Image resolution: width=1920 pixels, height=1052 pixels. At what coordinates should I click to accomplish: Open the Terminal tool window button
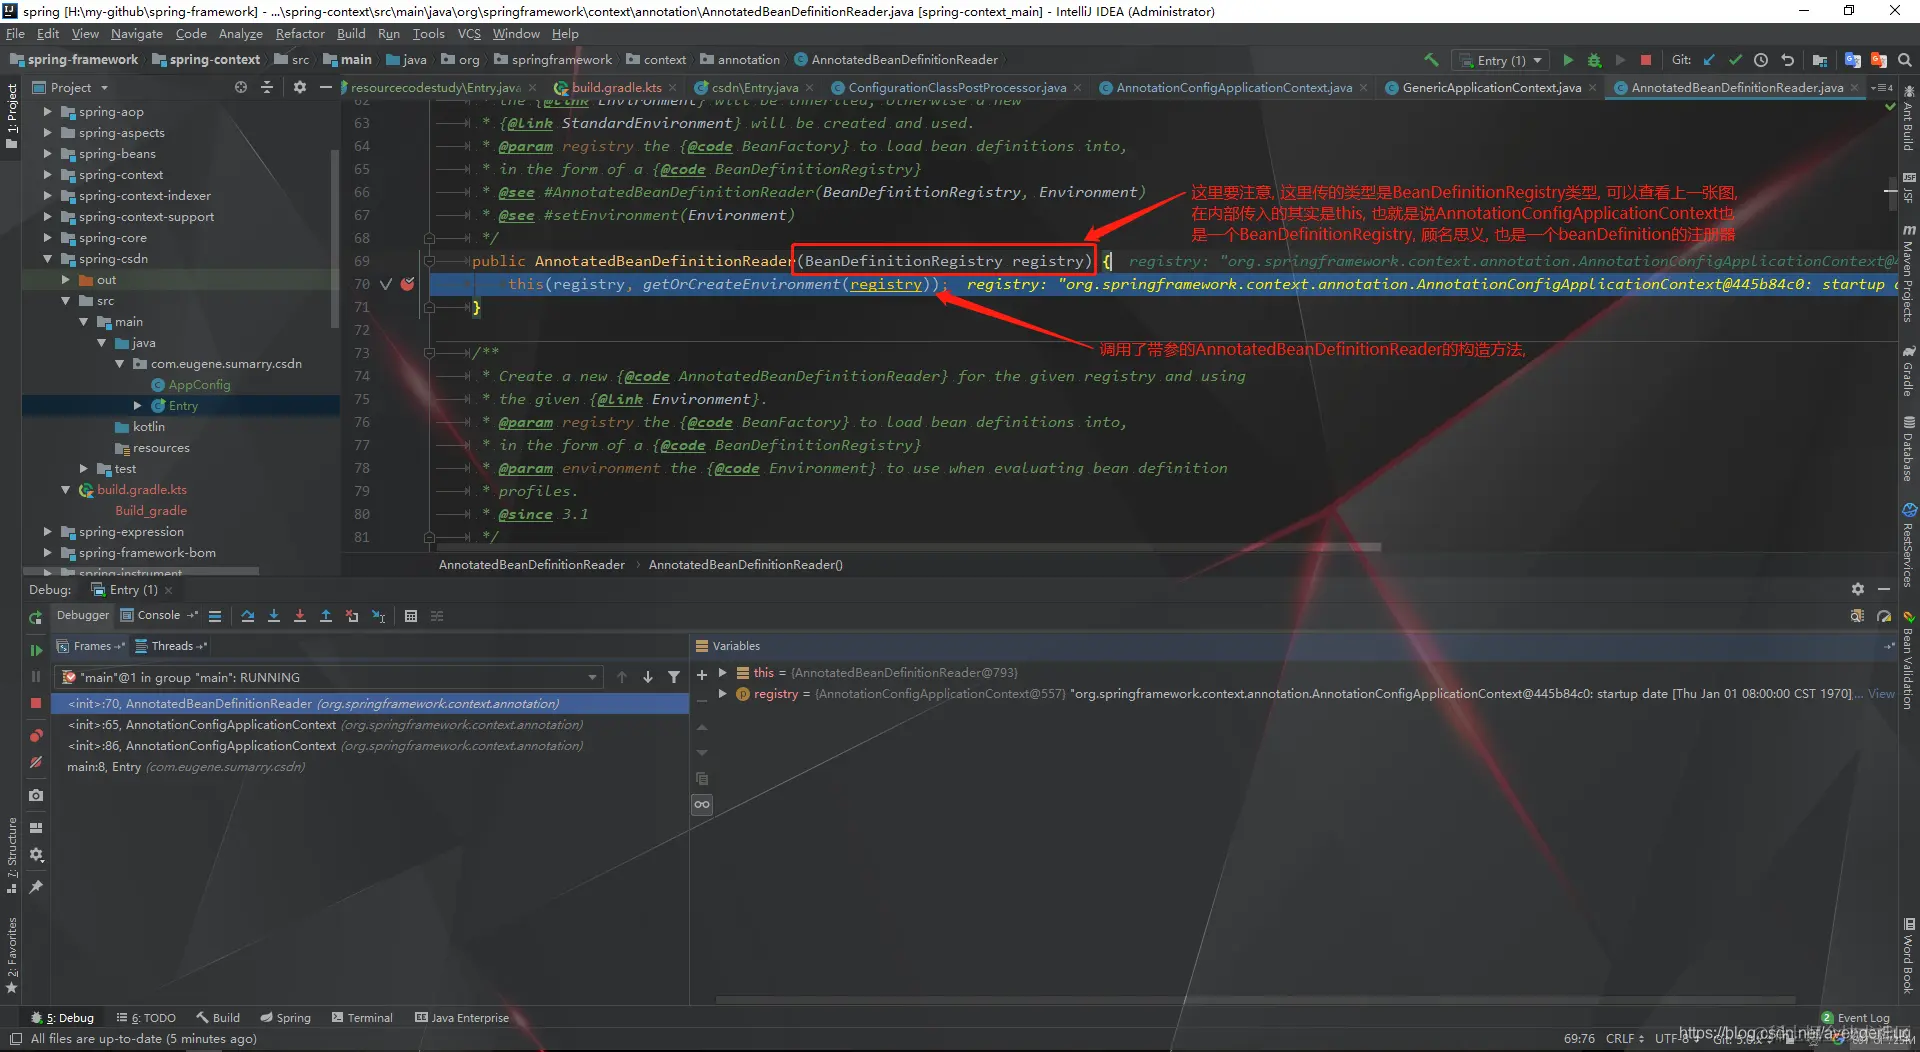click(x=362, y=1018)
